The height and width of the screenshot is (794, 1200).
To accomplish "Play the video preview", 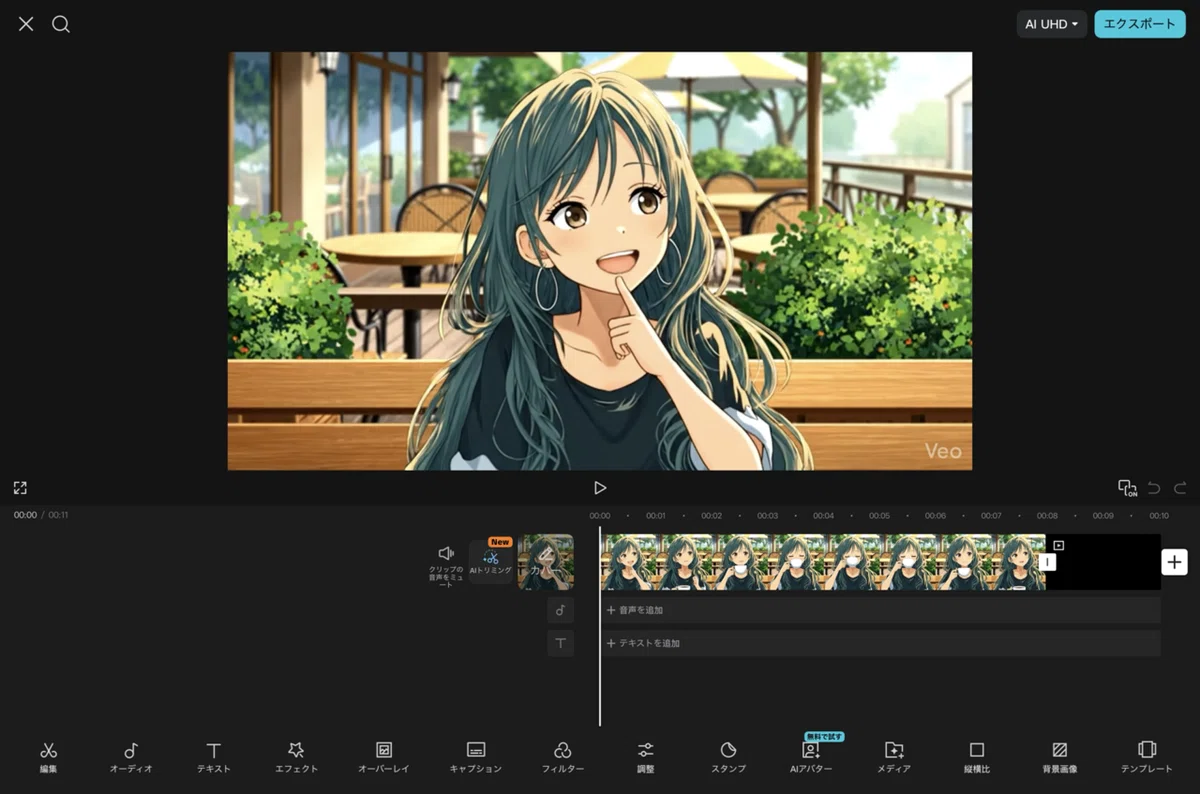I will 600,488.
